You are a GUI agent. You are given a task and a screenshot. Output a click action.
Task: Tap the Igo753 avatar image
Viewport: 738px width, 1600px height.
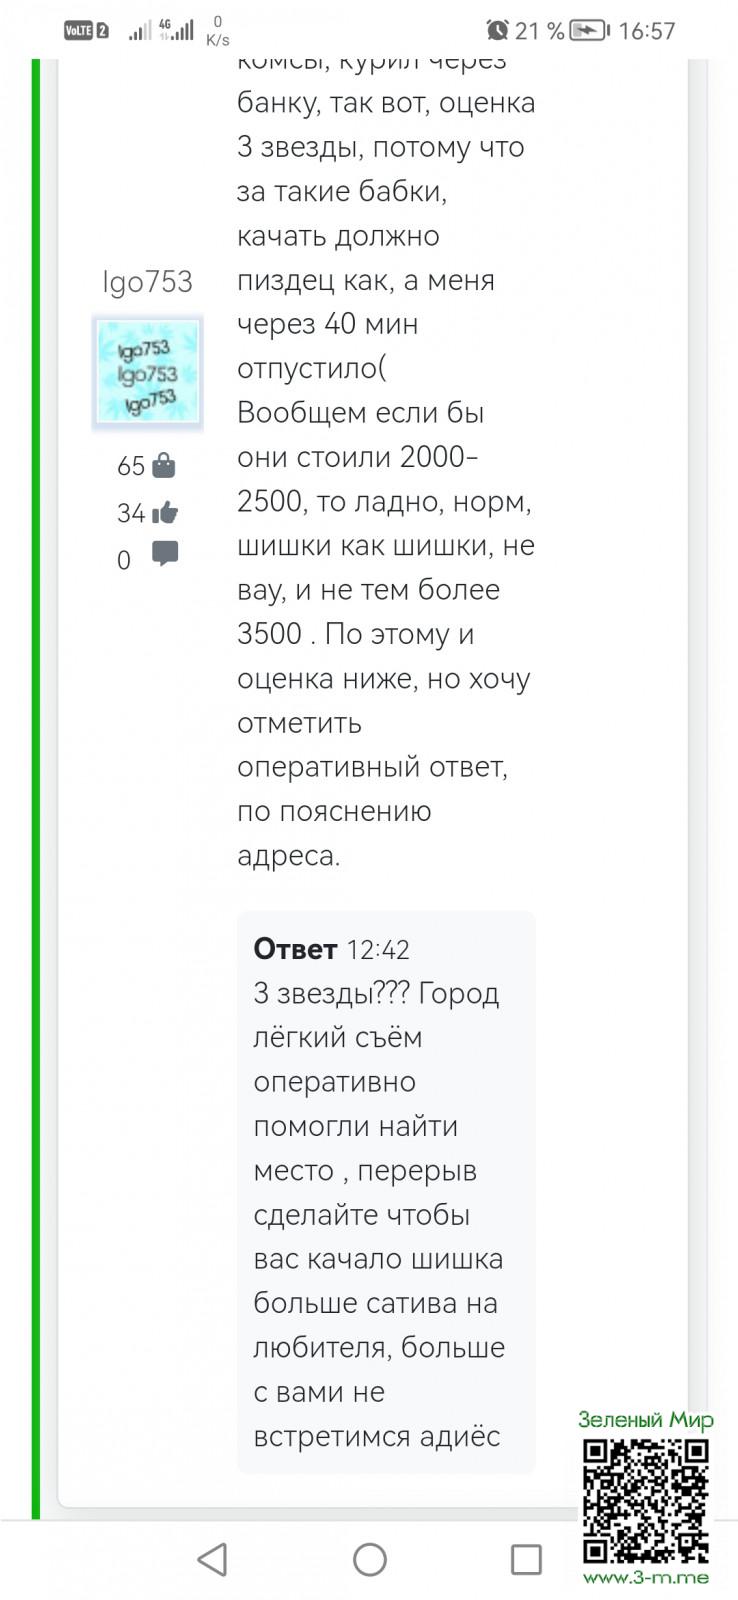coord(148,373)
